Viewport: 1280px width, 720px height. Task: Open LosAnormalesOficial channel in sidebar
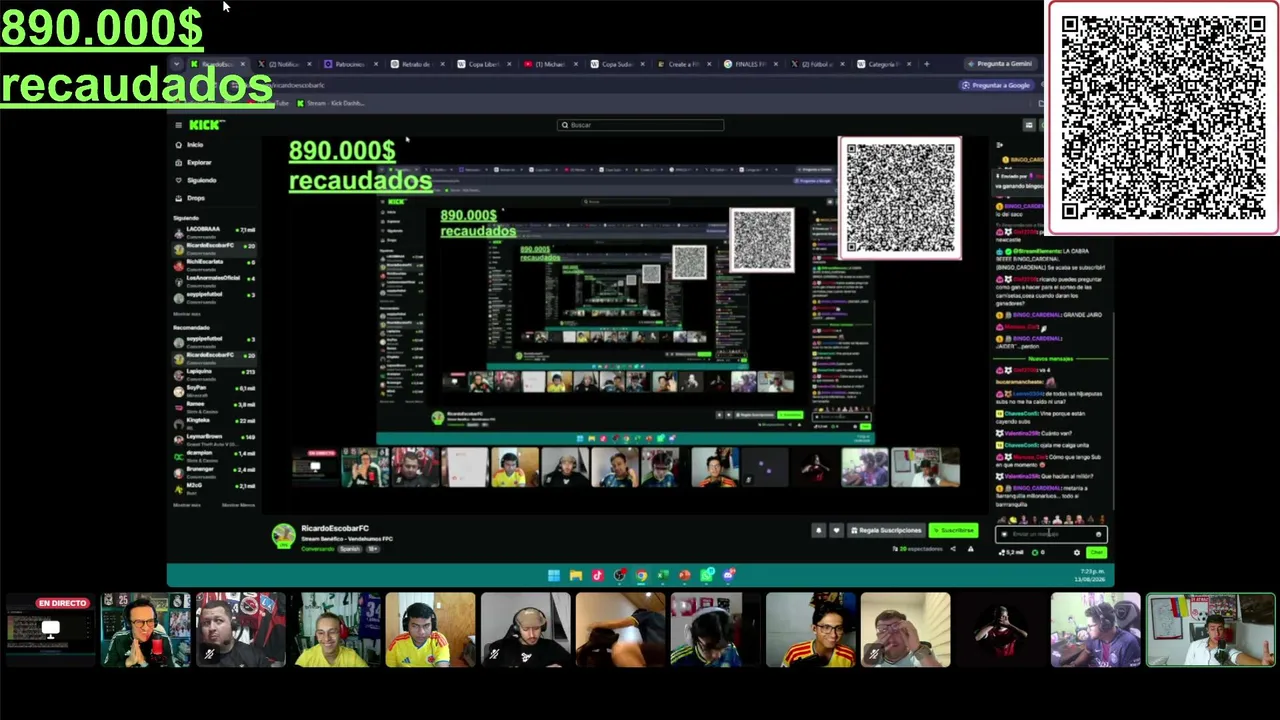(x=214, y=280)
